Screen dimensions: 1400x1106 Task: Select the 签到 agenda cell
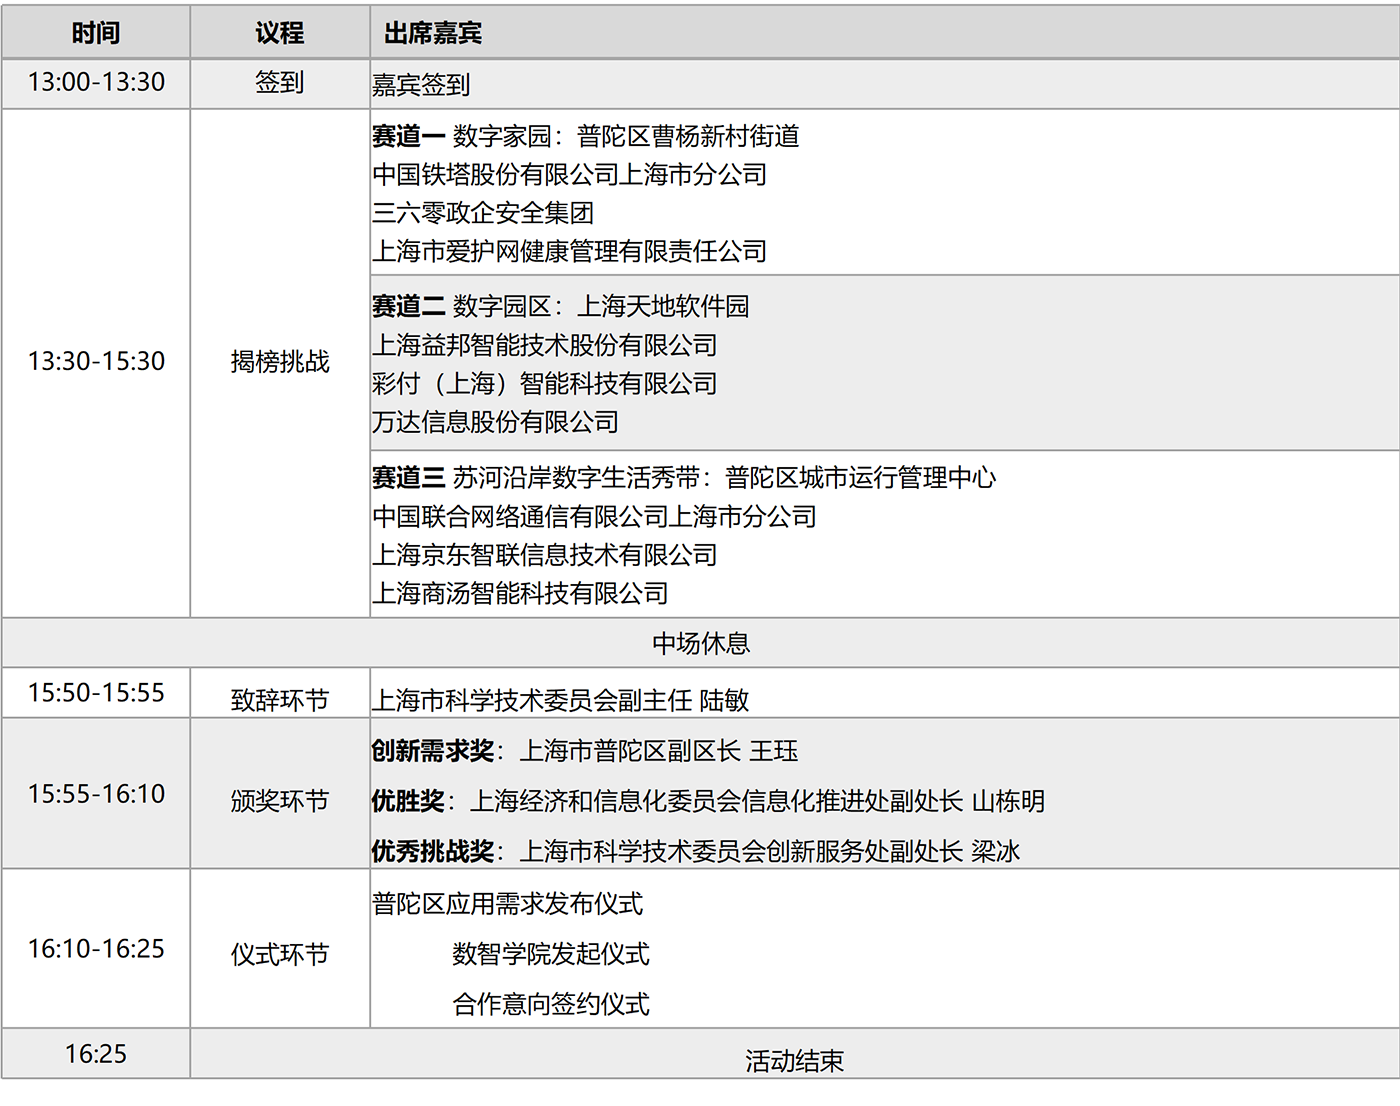(x=280, y=83)
